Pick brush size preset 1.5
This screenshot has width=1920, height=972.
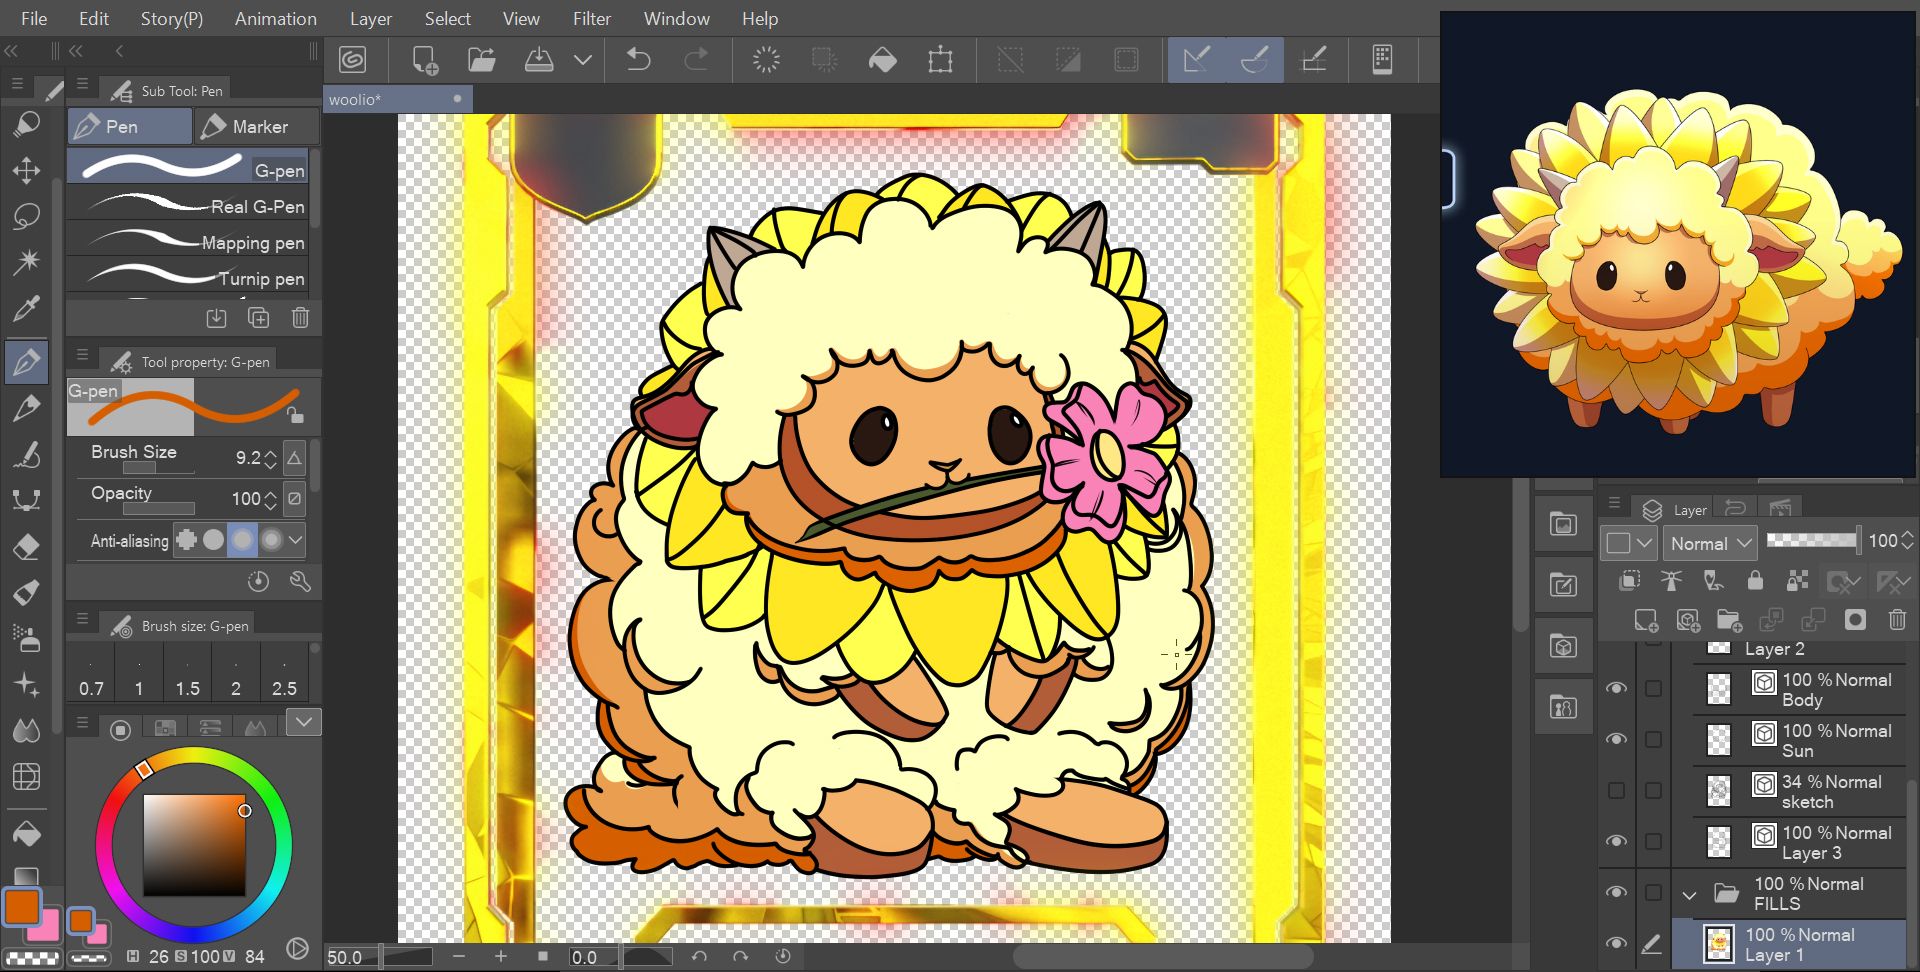click(x=188, y=672)
